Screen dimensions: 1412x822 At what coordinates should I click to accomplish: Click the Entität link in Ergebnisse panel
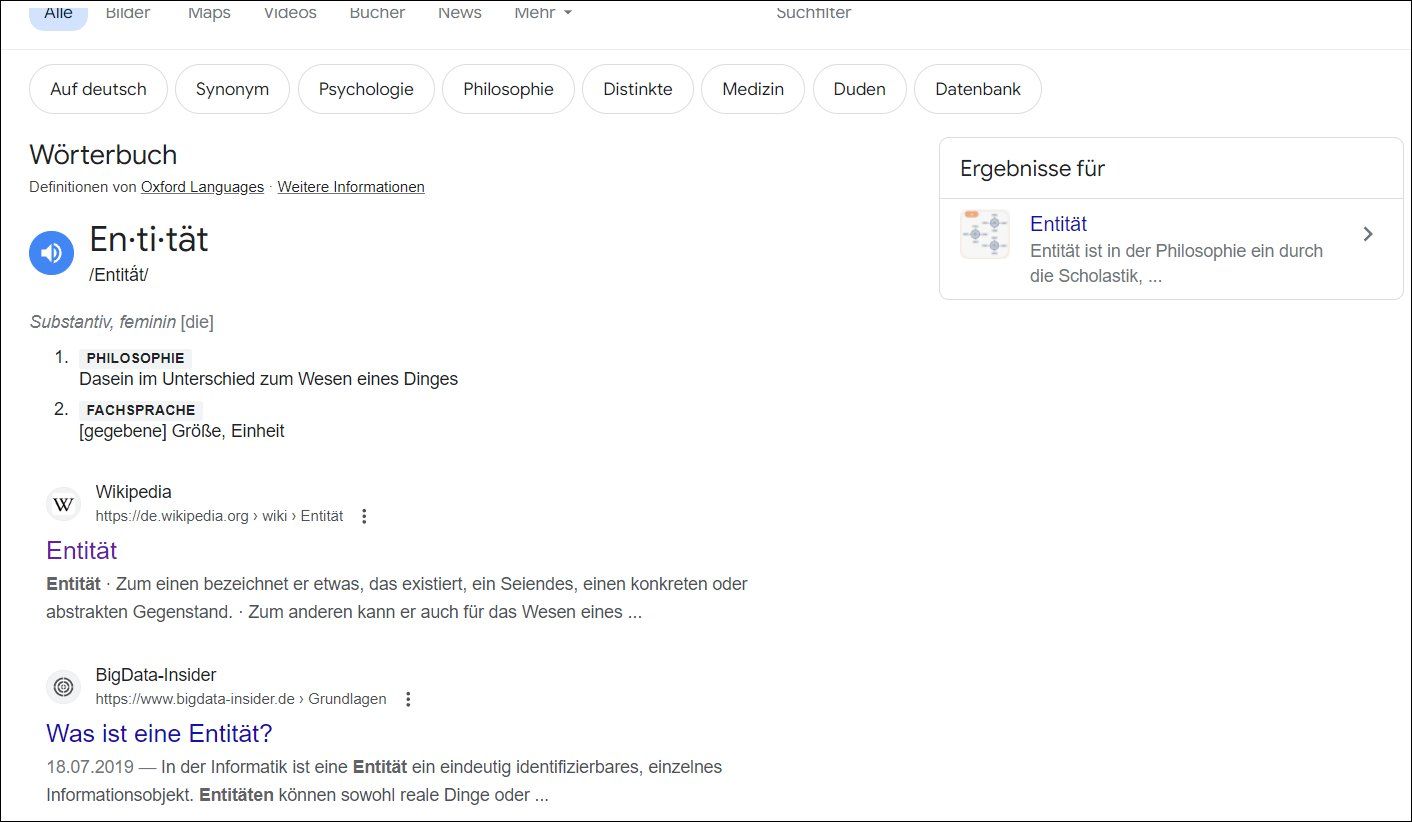[1058, 224]
